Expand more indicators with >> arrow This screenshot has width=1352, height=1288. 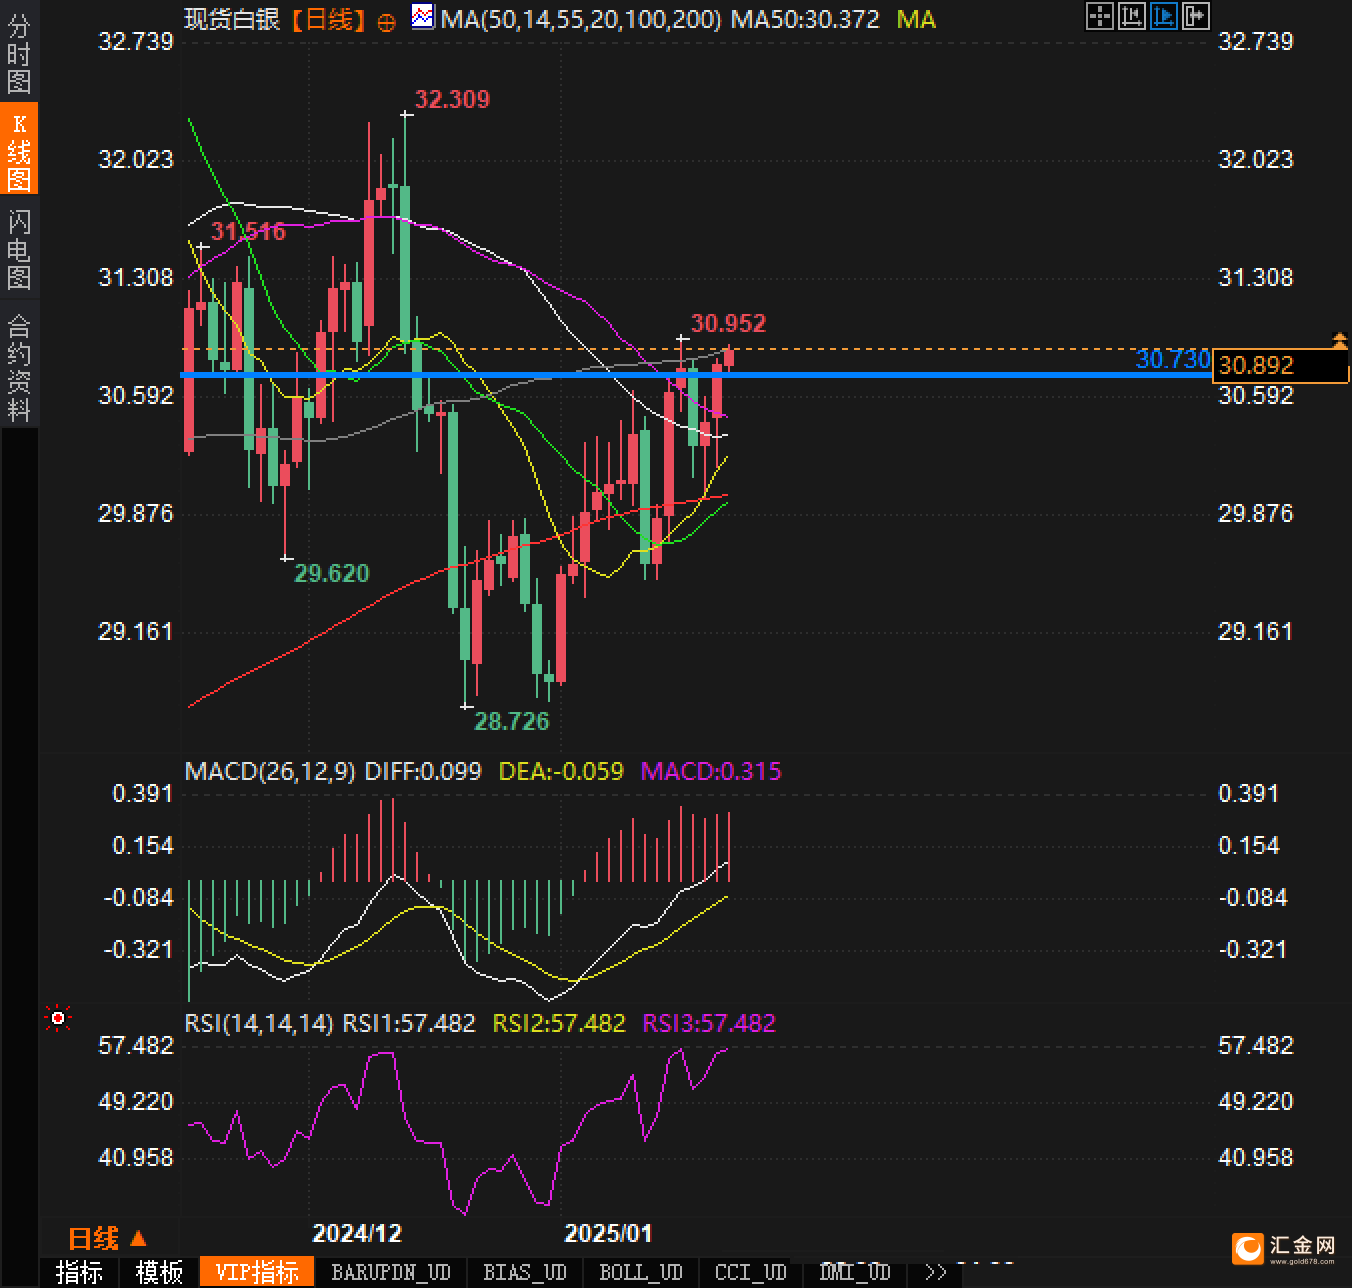(935, 1272)
